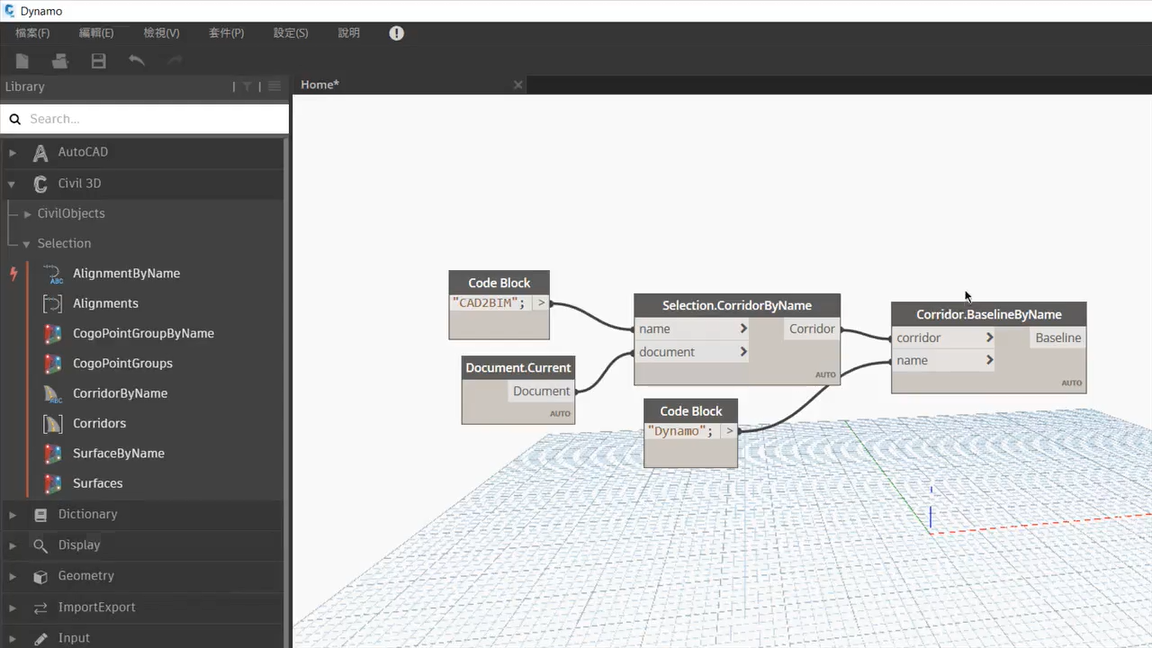Click the Open file toolbar icon

60,61
